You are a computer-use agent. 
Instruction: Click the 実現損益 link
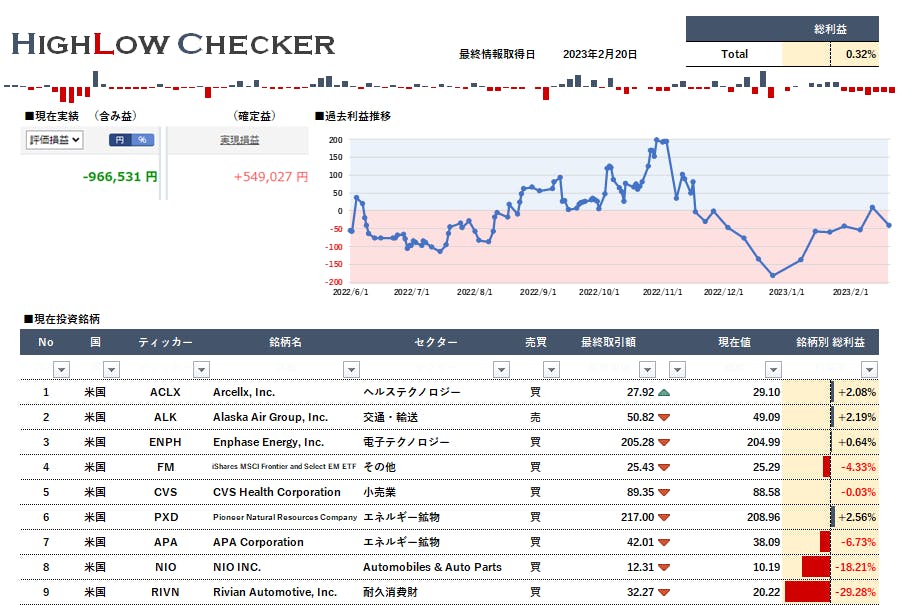(x=239, y=140)
